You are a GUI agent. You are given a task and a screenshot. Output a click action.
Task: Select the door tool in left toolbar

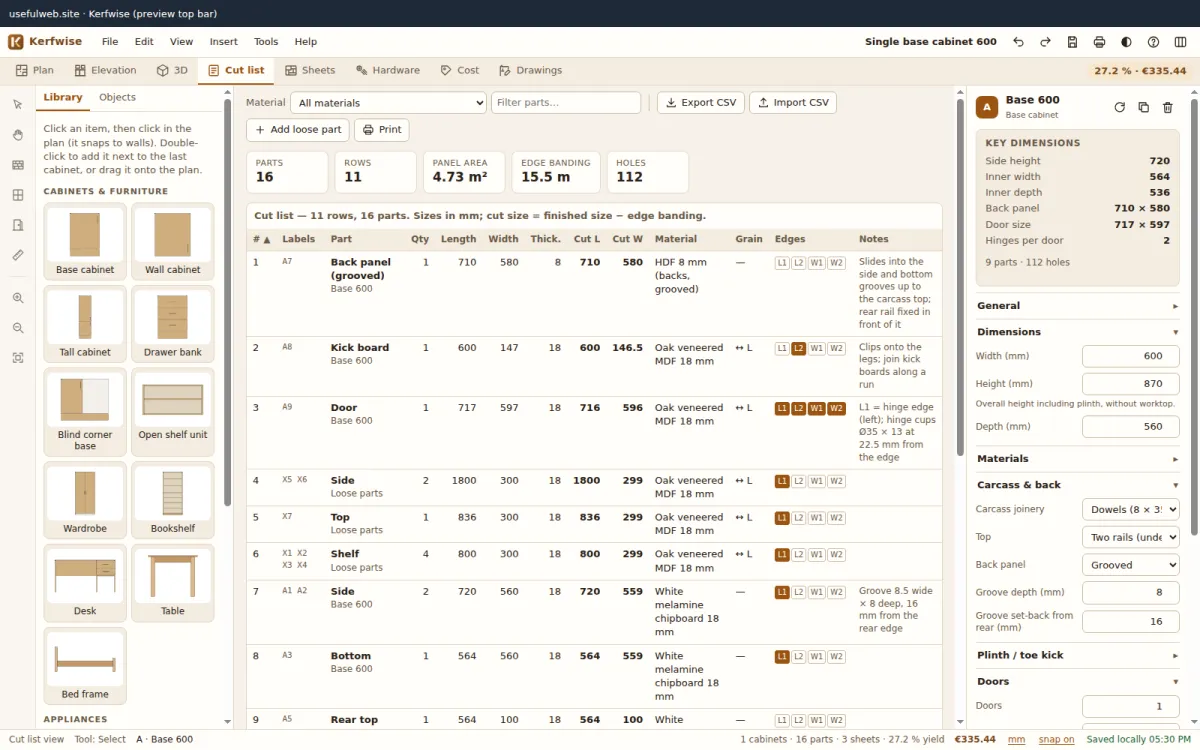17,225
